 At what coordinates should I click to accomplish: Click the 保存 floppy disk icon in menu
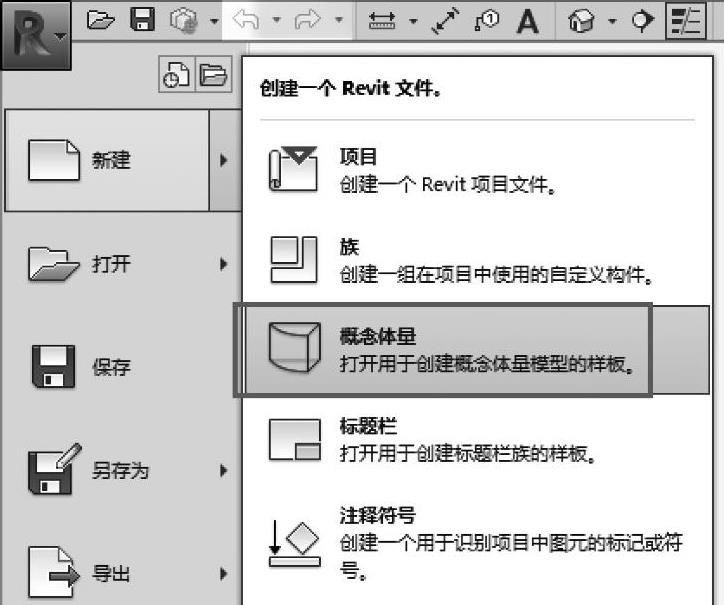(54, 367)
